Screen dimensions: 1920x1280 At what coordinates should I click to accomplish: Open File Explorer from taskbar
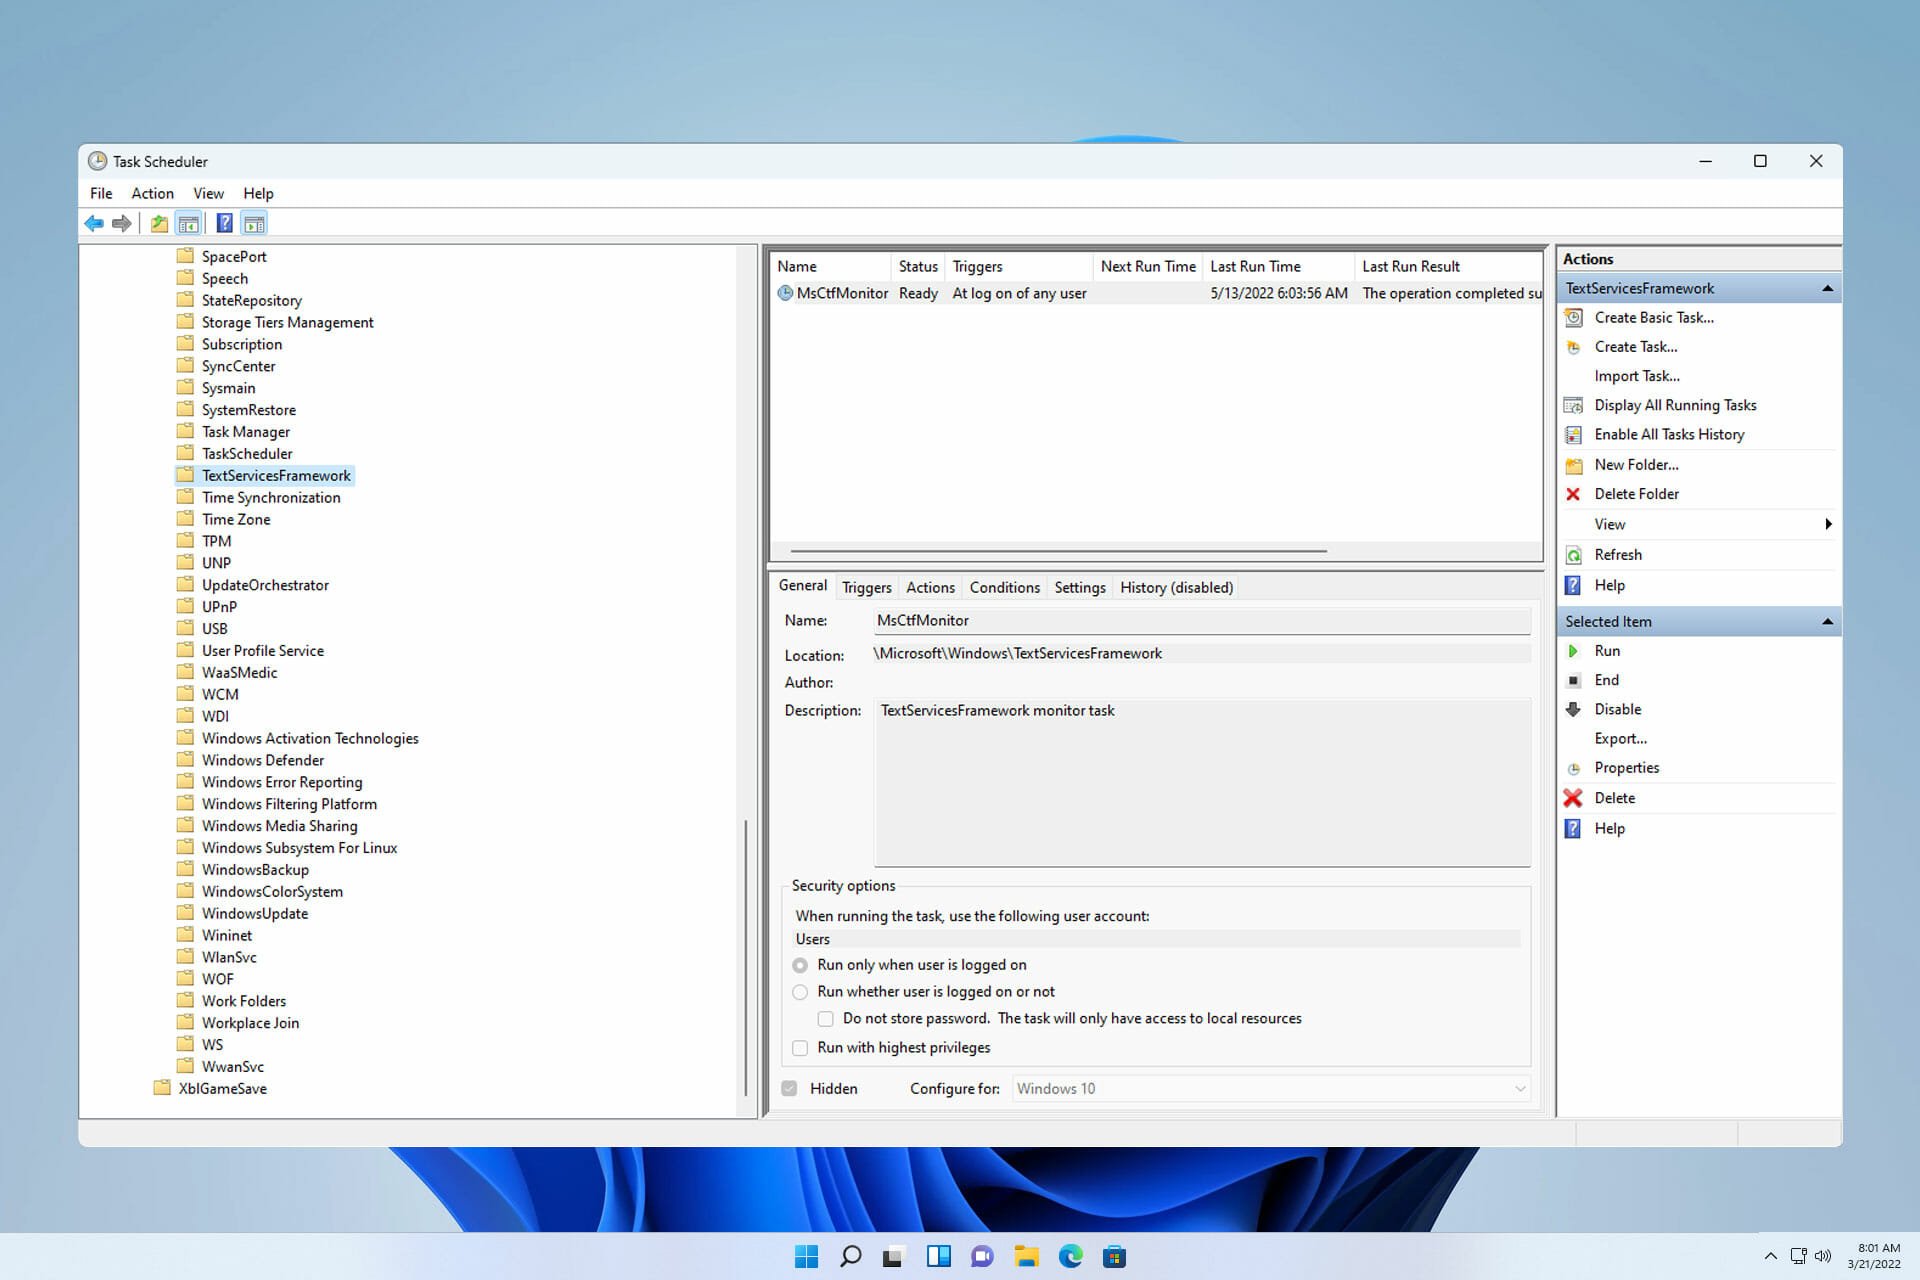[1026, 1256]
